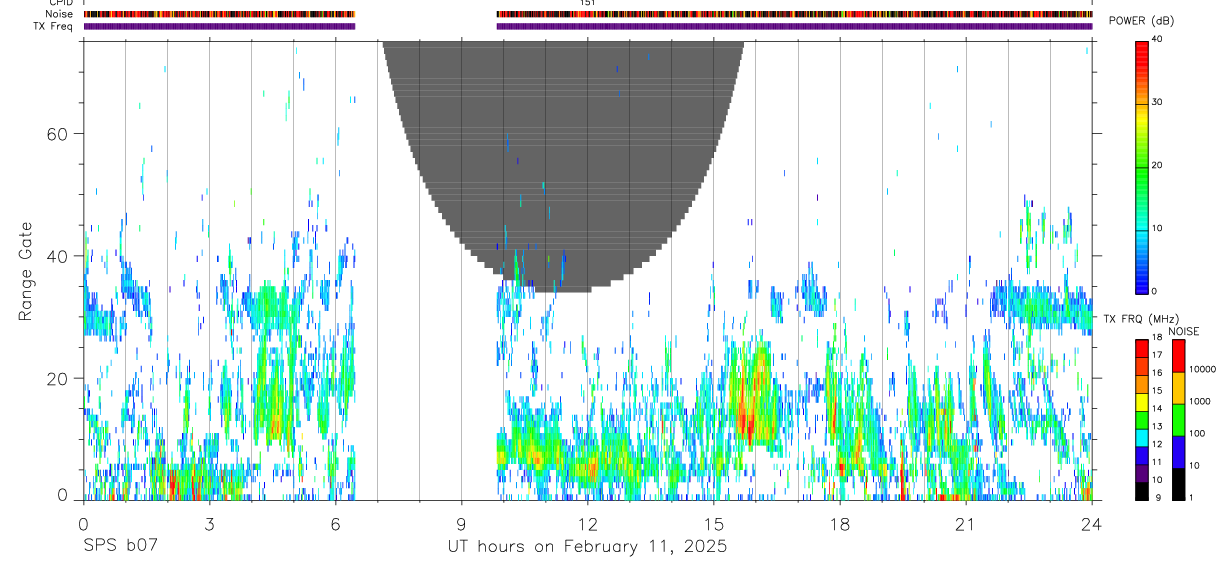Screen dimensions: 1228x567
Task: Click the POWER rainbow color bar
Action: coord(1141,166)
